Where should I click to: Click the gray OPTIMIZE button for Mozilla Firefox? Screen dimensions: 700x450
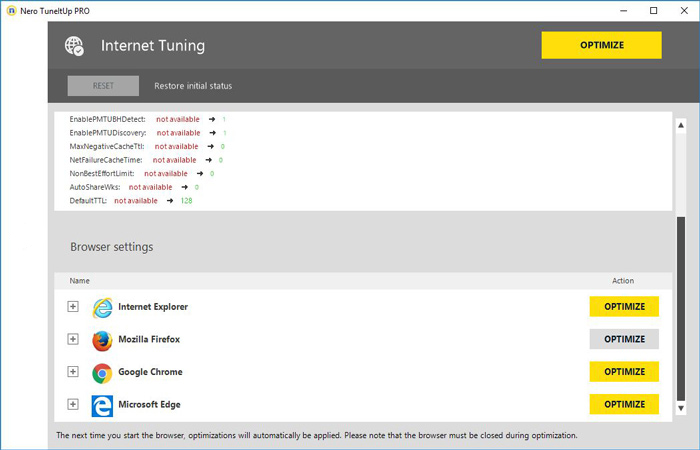pyautogui.click(x=624, y=340)
